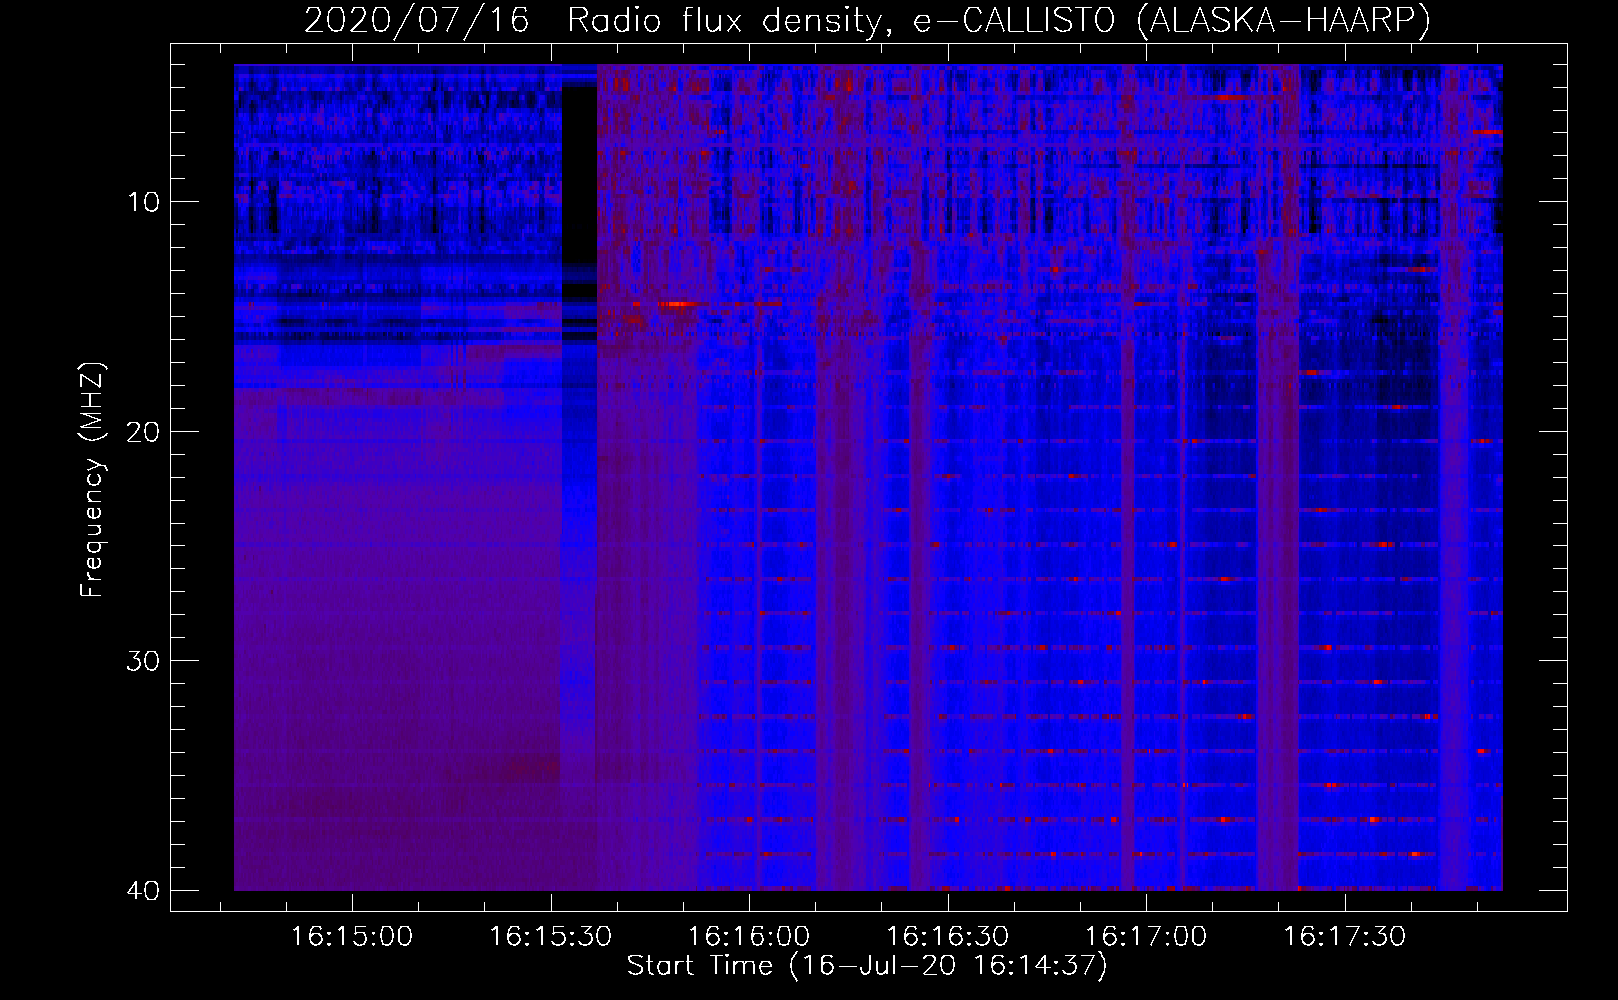The height and width of the screenshot is (1000, 1618).
Task: Click the 16:16:30 time tick label
Action: click(947, 937)
